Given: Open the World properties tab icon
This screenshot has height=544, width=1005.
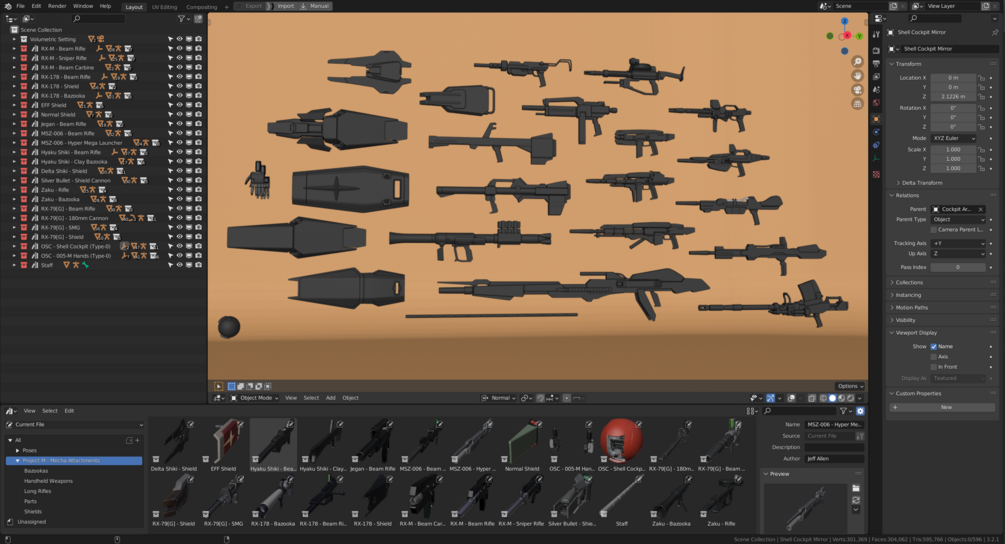Looking at the screenshot, I should [876, 103].
